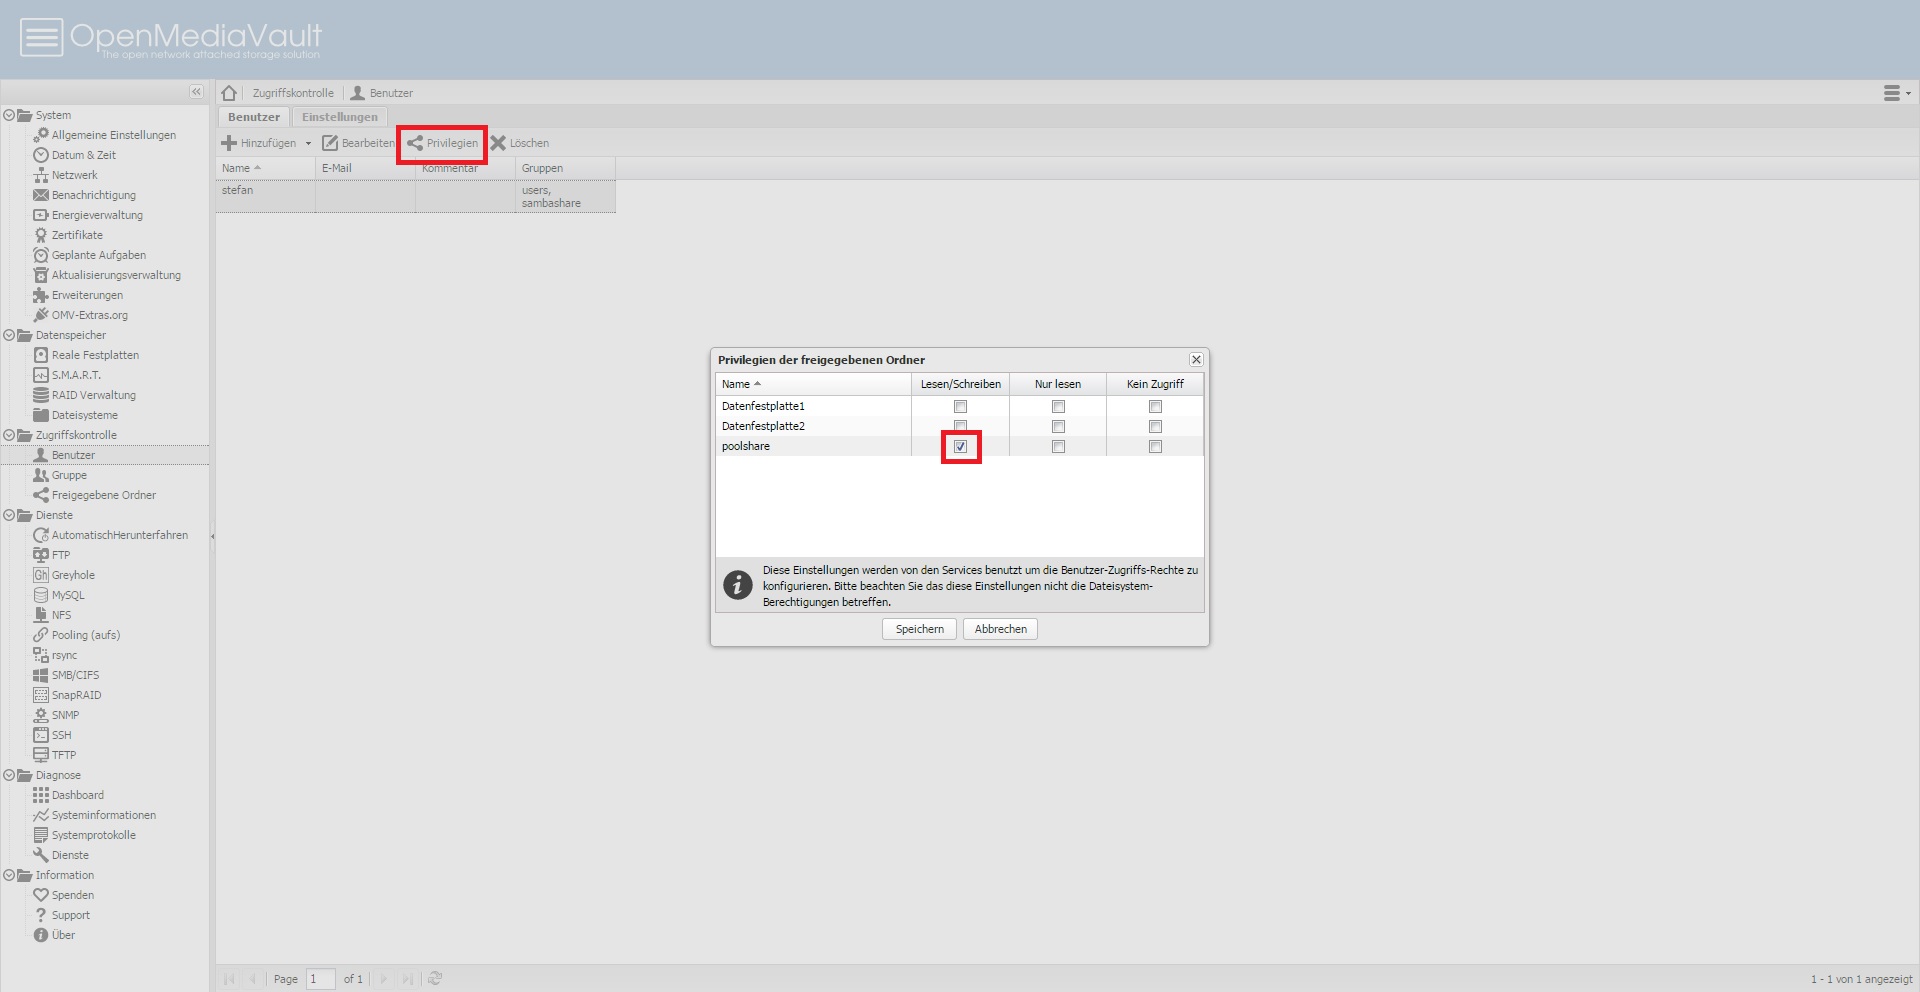Switch to Einstellungen tab
Viewport: 1920px width, 992px height.
(x=340, y=117)
